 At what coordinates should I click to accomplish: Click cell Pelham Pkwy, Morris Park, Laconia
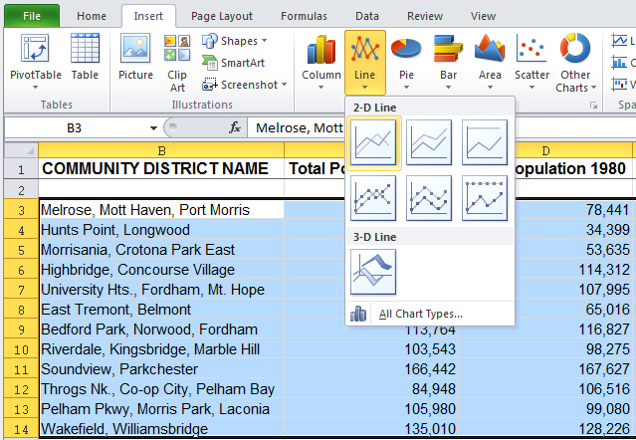[161, 409]
